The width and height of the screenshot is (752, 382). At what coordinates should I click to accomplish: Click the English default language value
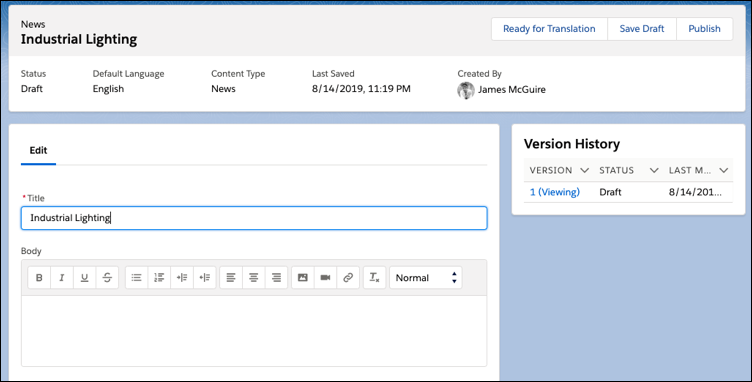(108, 89)
